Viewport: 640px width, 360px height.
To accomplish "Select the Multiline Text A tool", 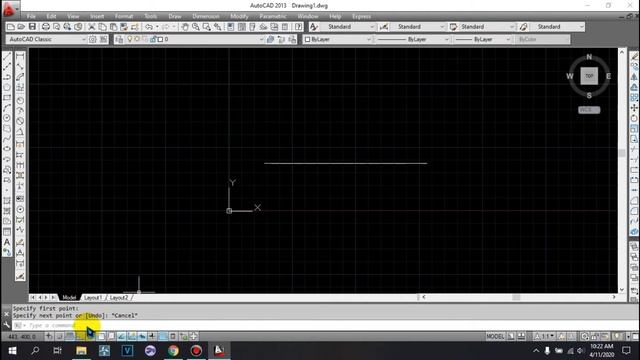I will pos(7,242).
